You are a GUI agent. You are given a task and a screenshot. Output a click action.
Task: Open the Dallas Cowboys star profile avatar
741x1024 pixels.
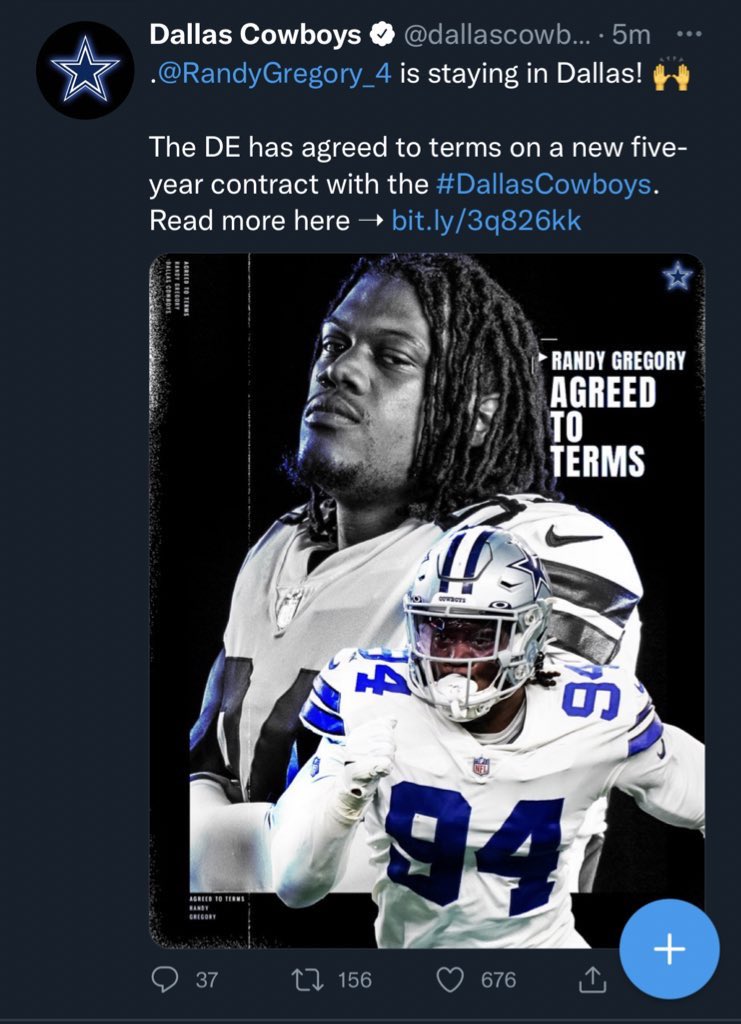(x=85, y=71)
